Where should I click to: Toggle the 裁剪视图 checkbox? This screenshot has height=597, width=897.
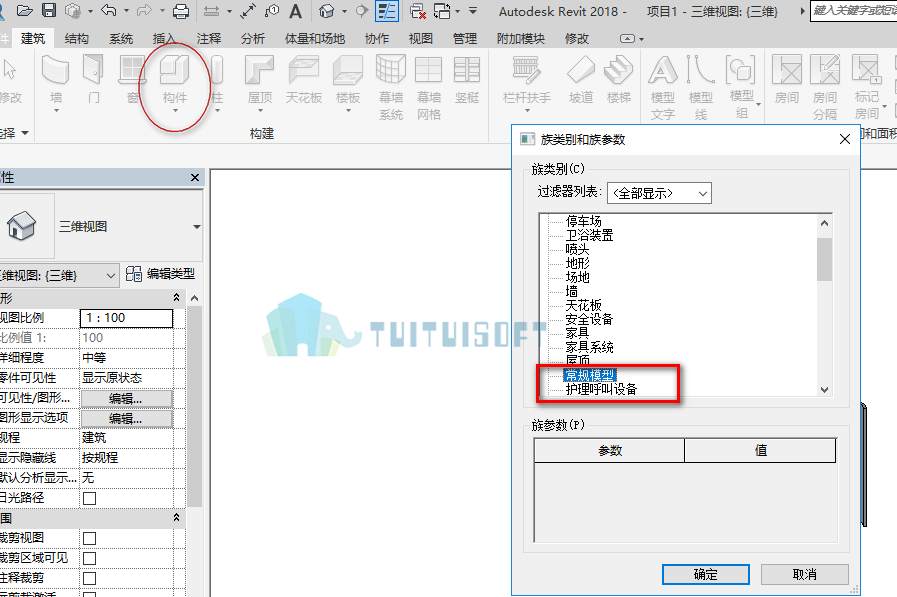click(89, 538)
